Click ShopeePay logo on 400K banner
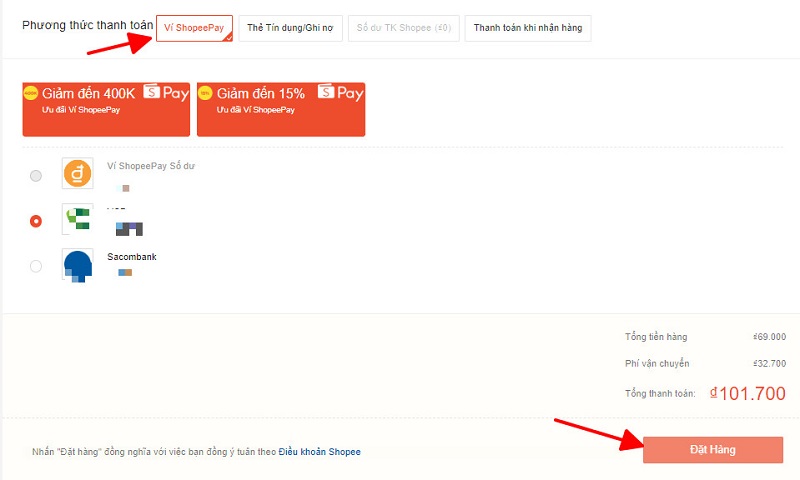Screen dimensions: 800x480 [x=166, y=93]
